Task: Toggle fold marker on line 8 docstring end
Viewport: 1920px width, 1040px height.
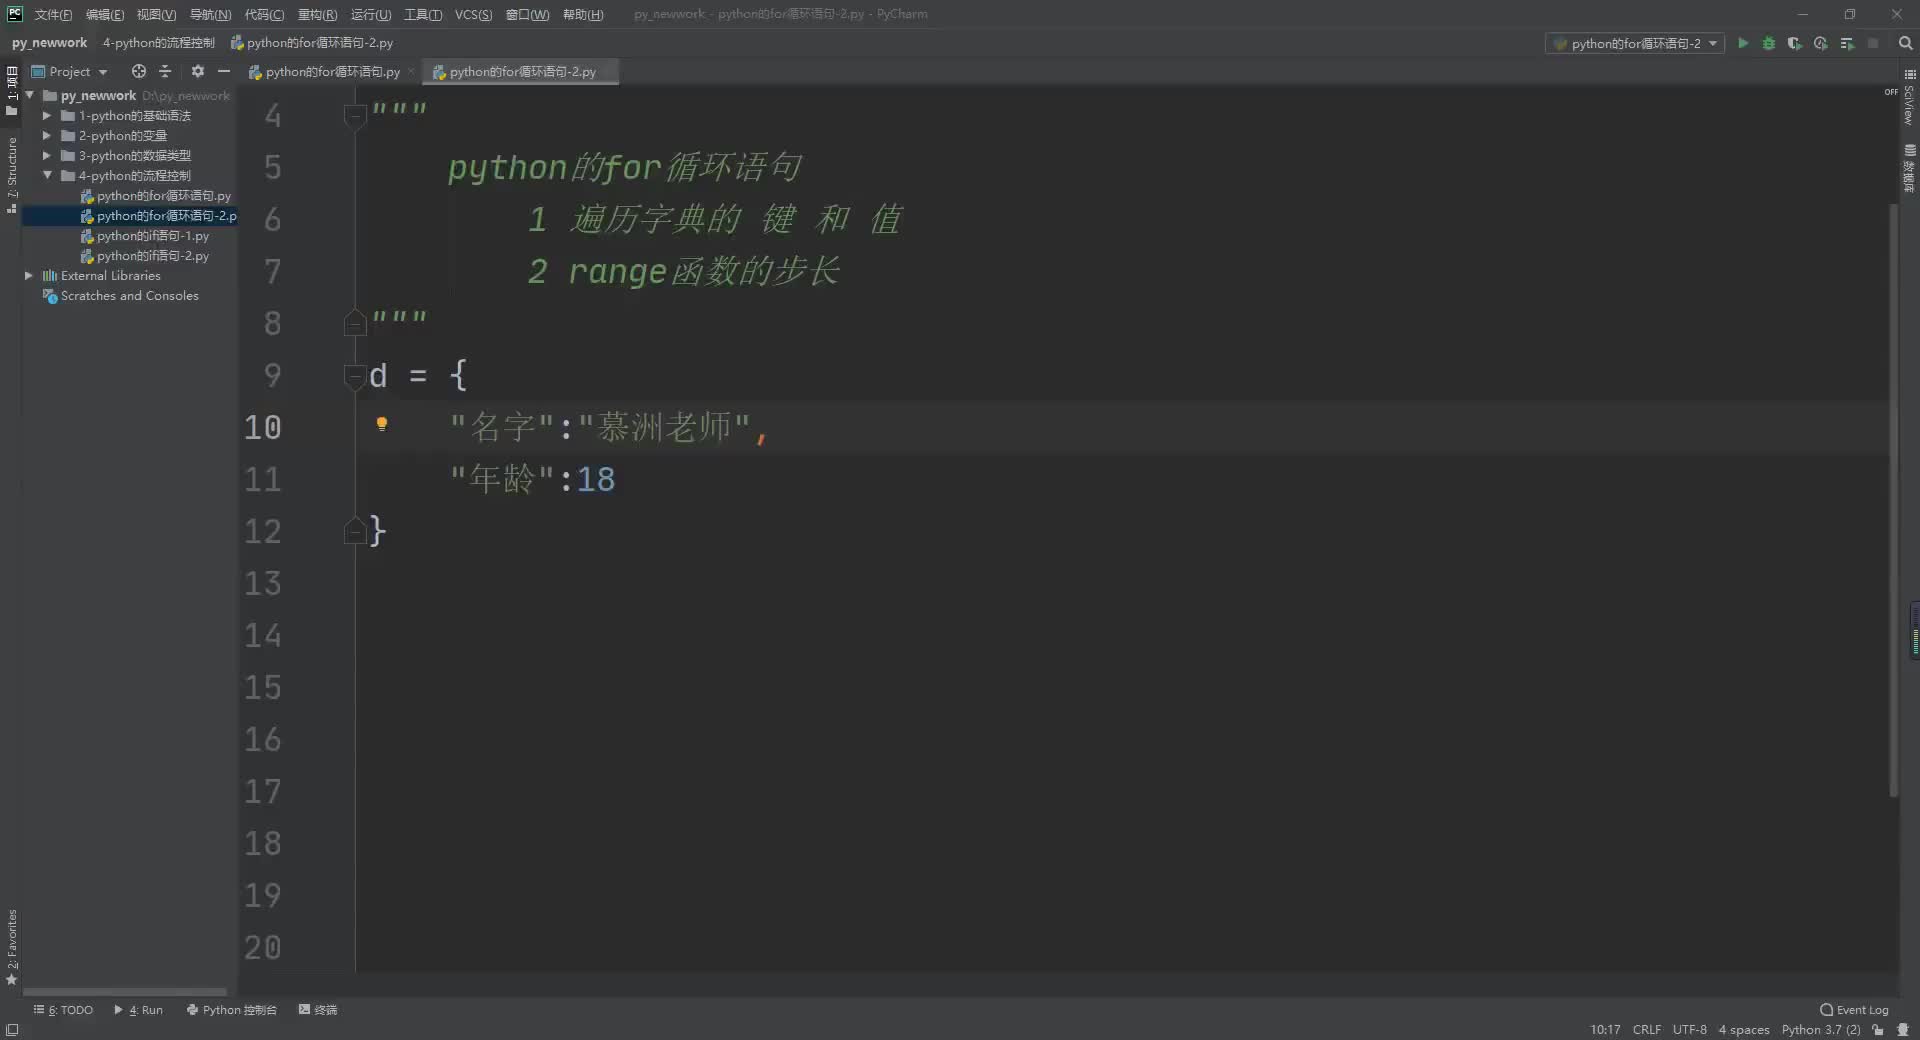Action: click(x=354, y=323)
